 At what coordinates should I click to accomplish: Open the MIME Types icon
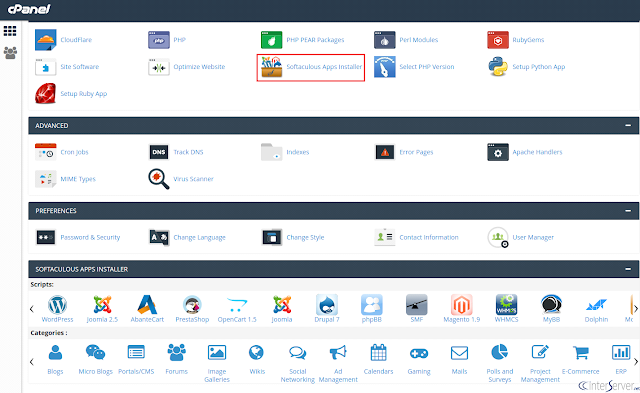tap(45, 179)
